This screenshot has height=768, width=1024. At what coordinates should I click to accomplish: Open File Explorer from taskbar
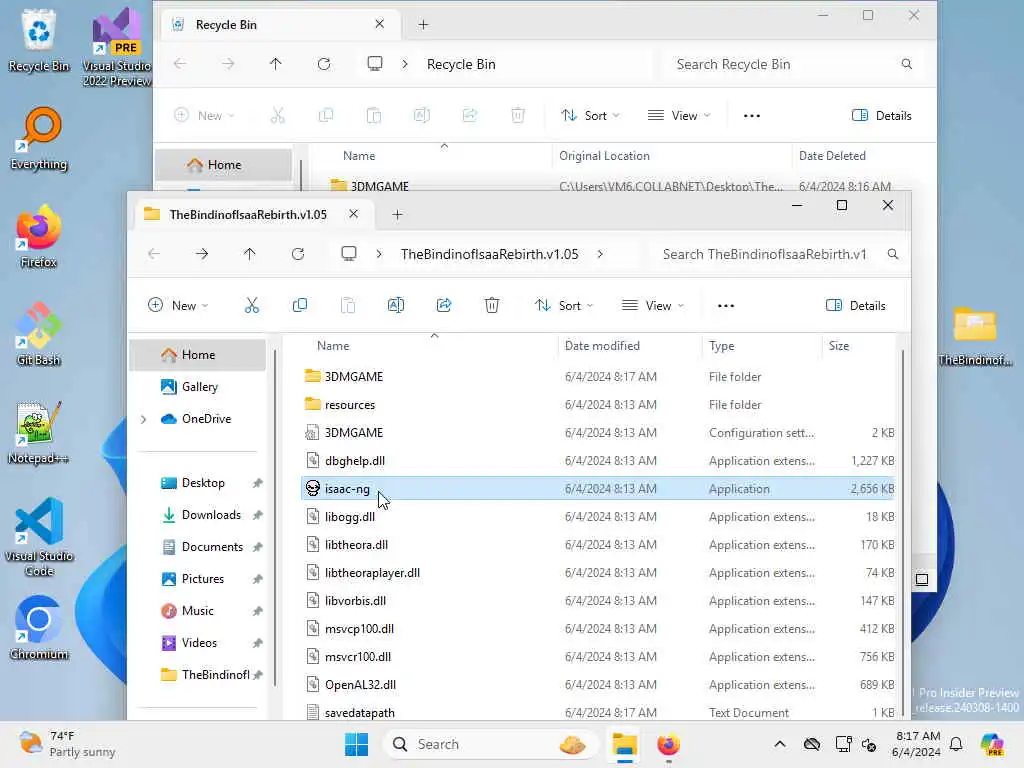coord(624,744)
